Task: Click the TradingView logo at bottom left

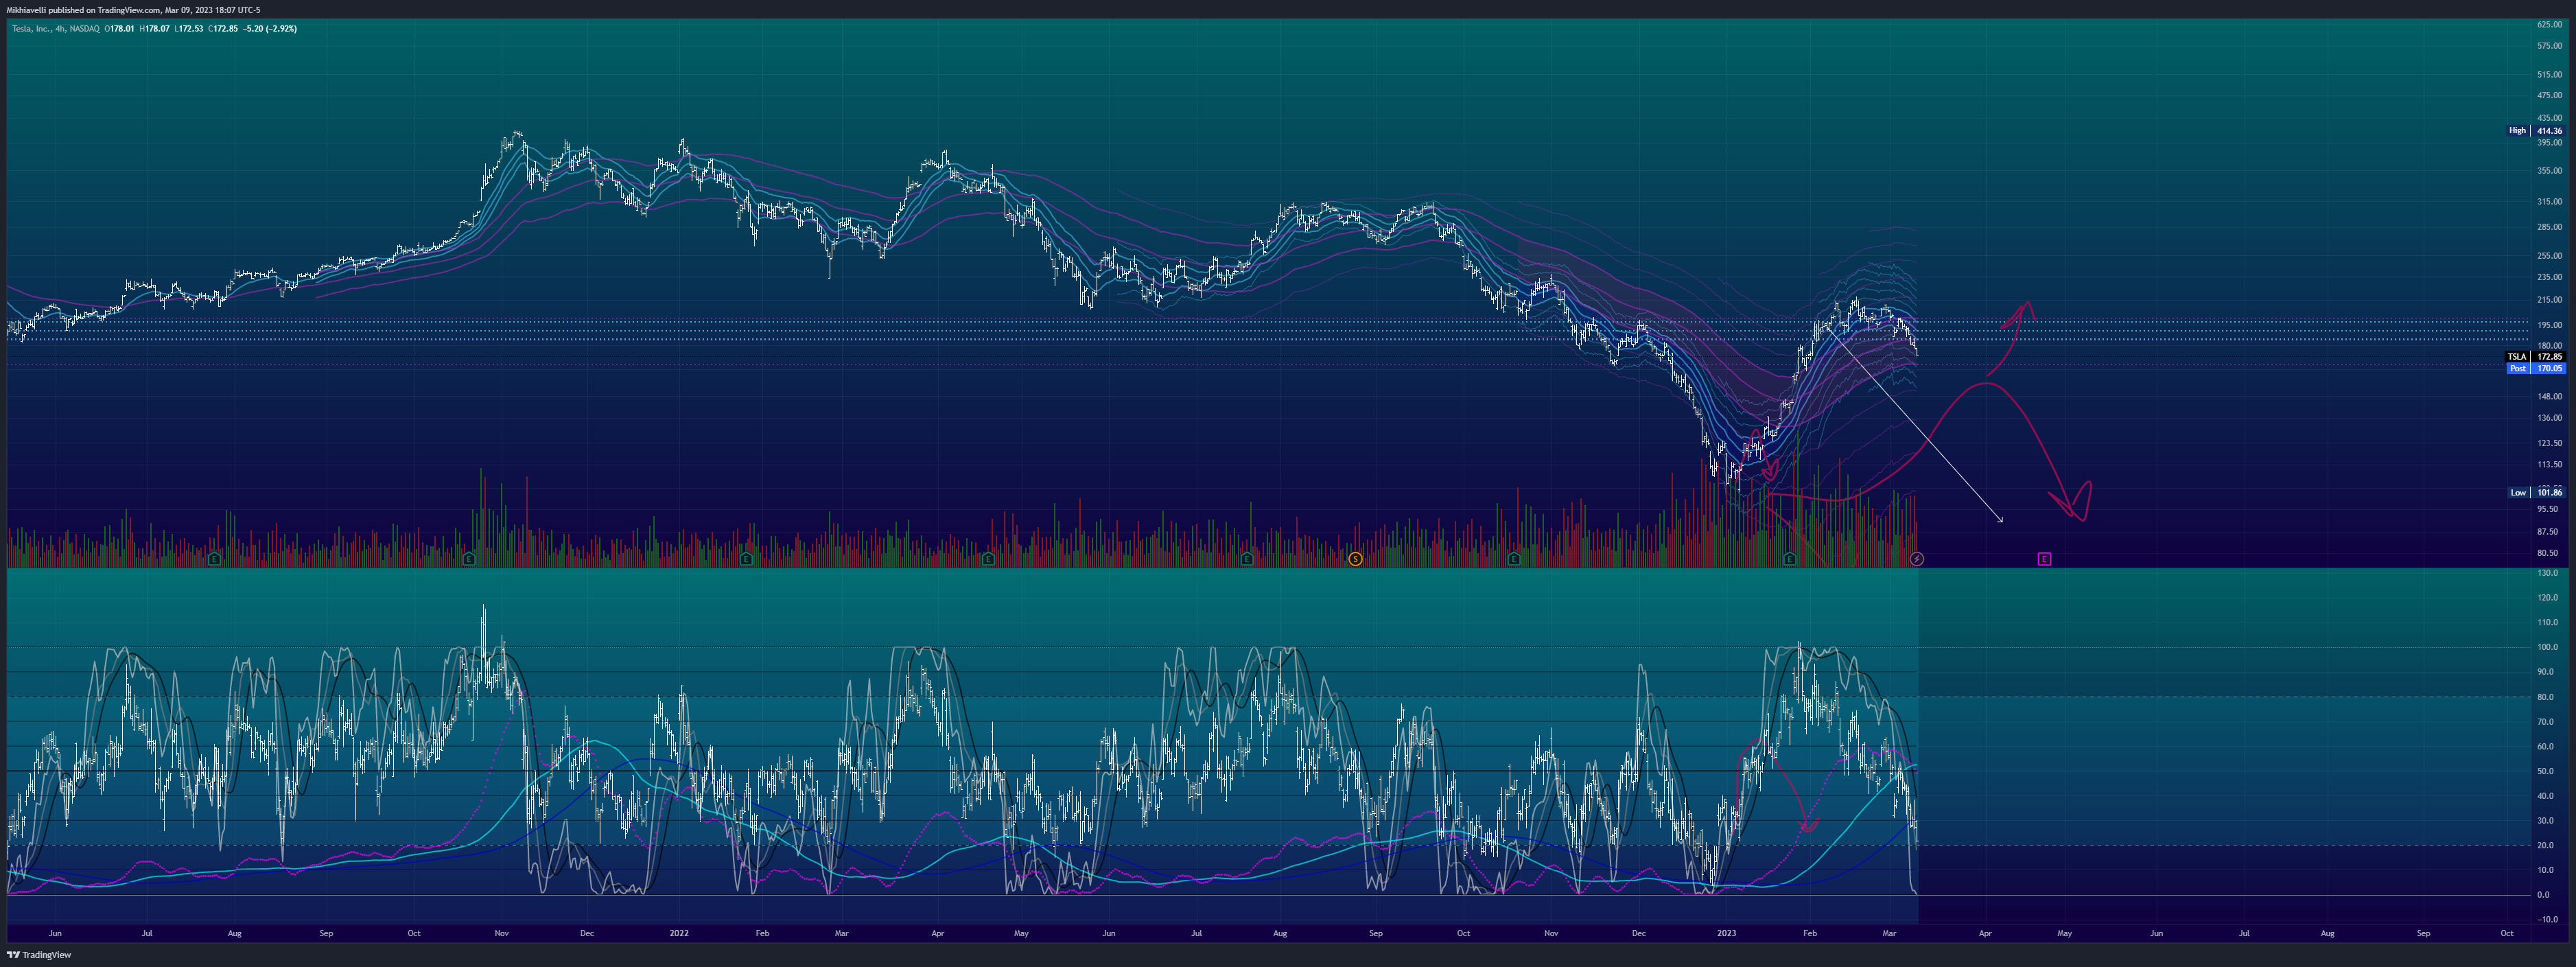Action: tap(39, 955)
